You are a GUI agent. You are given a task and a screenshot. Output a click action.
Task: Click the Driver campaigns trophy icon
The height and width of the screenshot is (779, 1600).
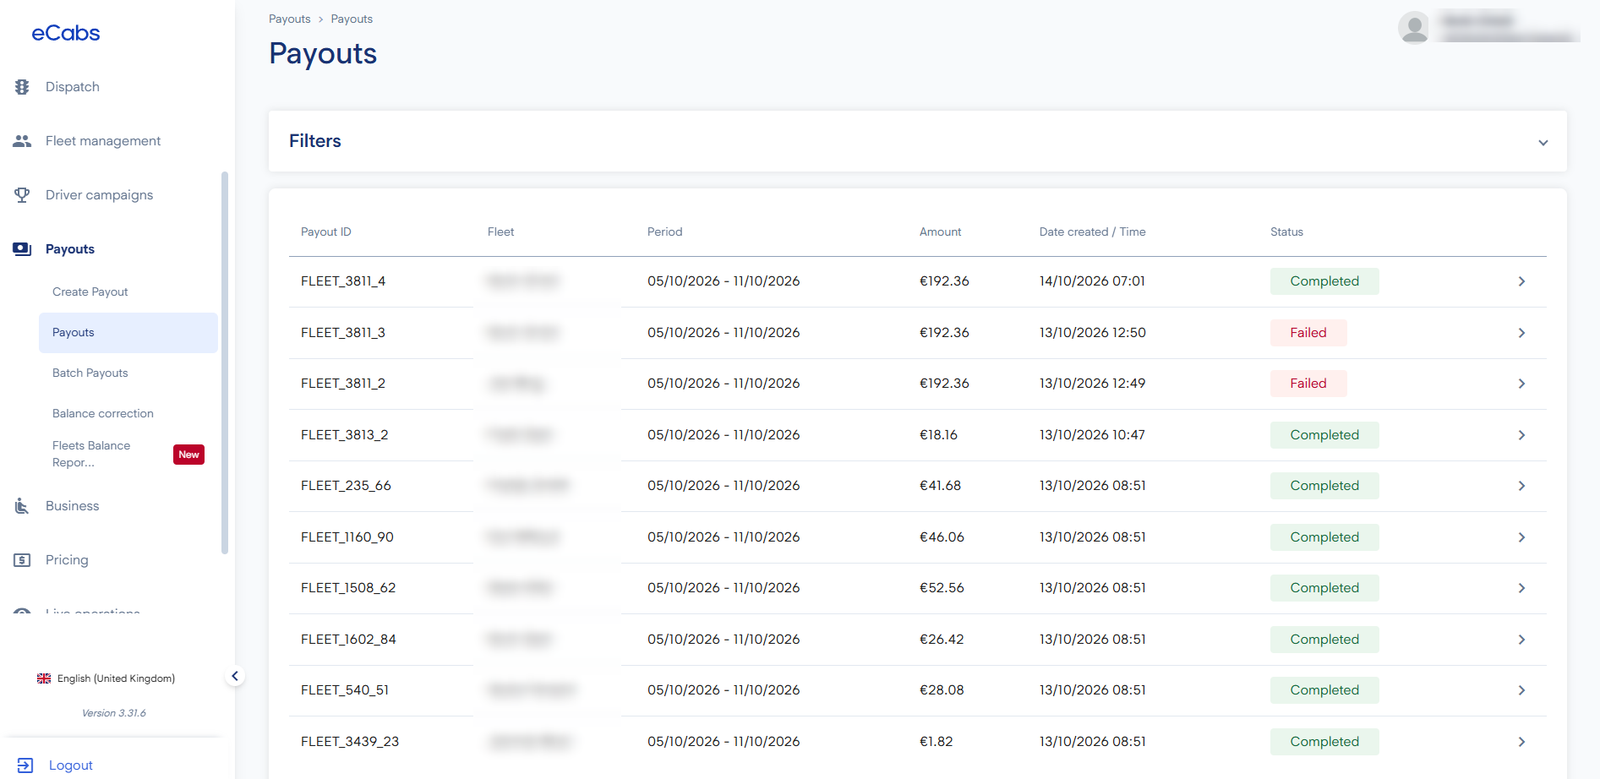(22, 195)
